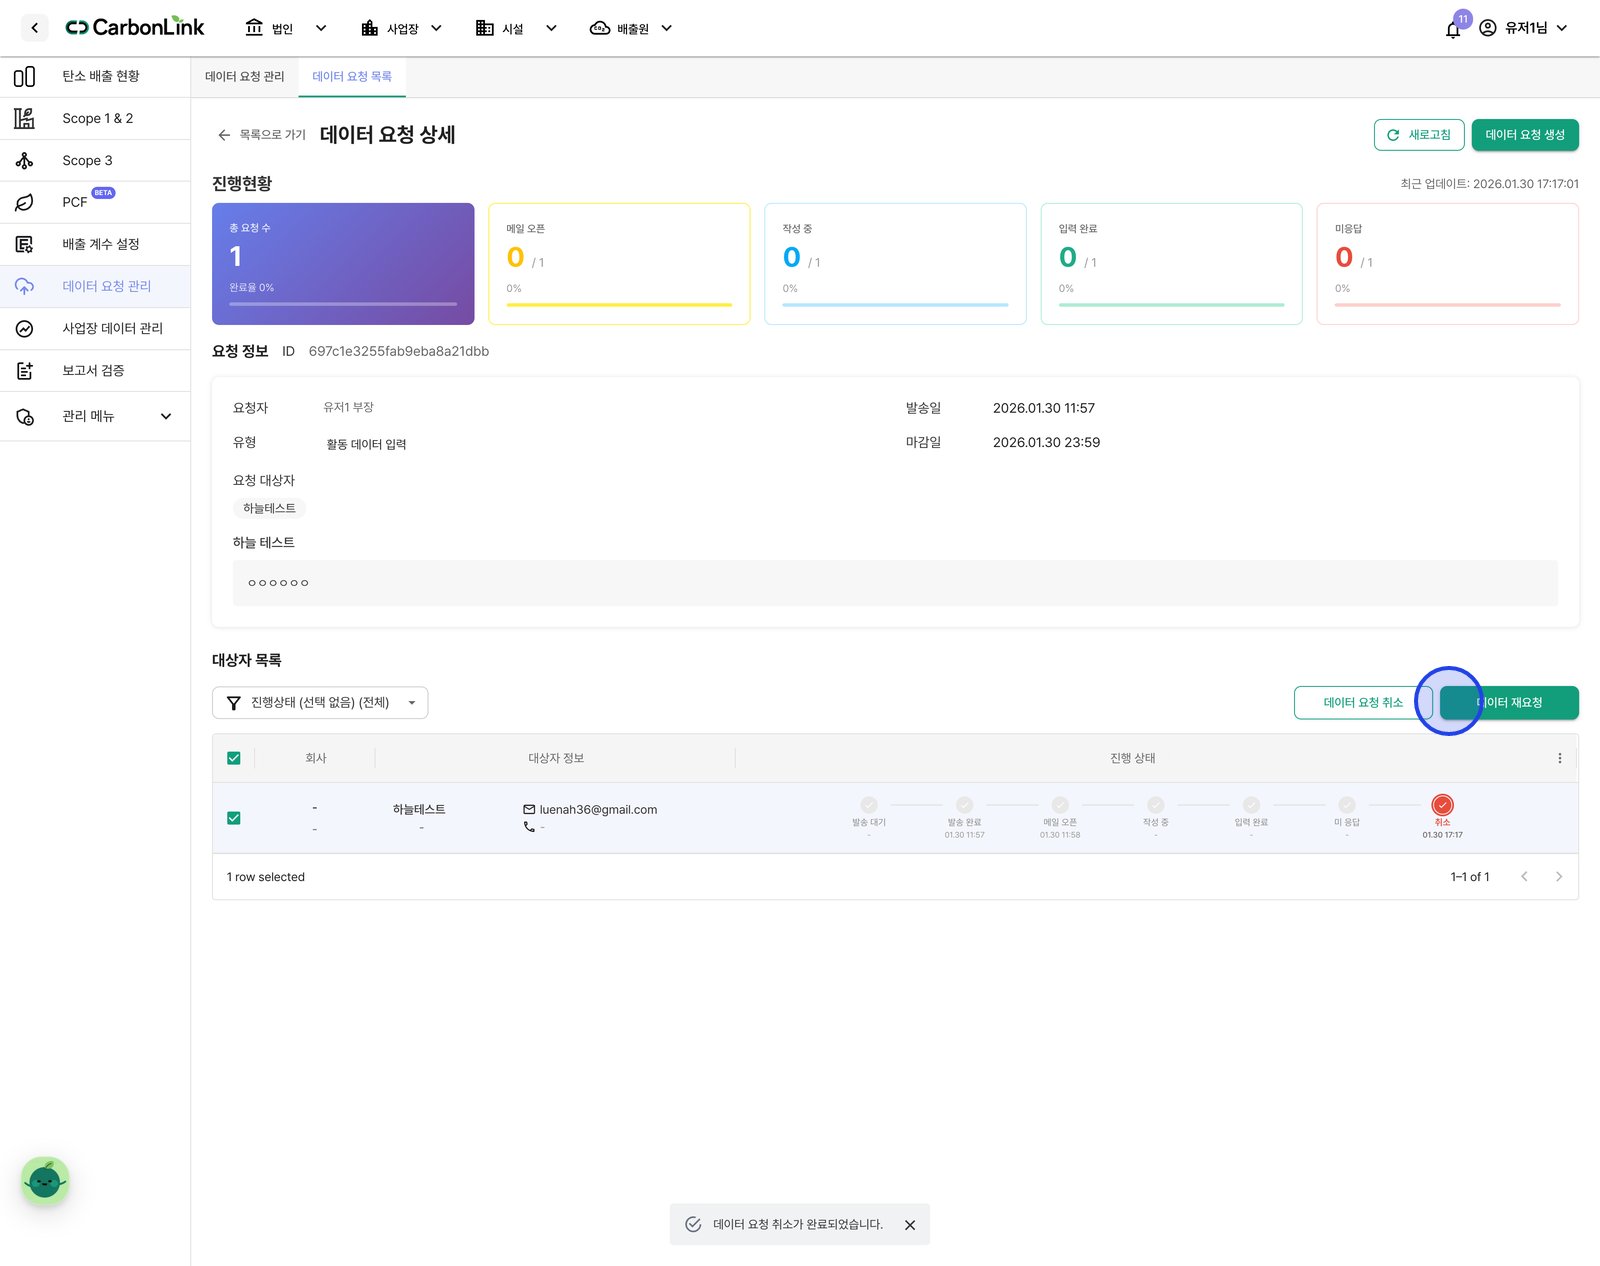Screen dimensions: 1600x1266
Task: Switch to the 데이터 요청 관리 tab
Action: pos(245,77)
